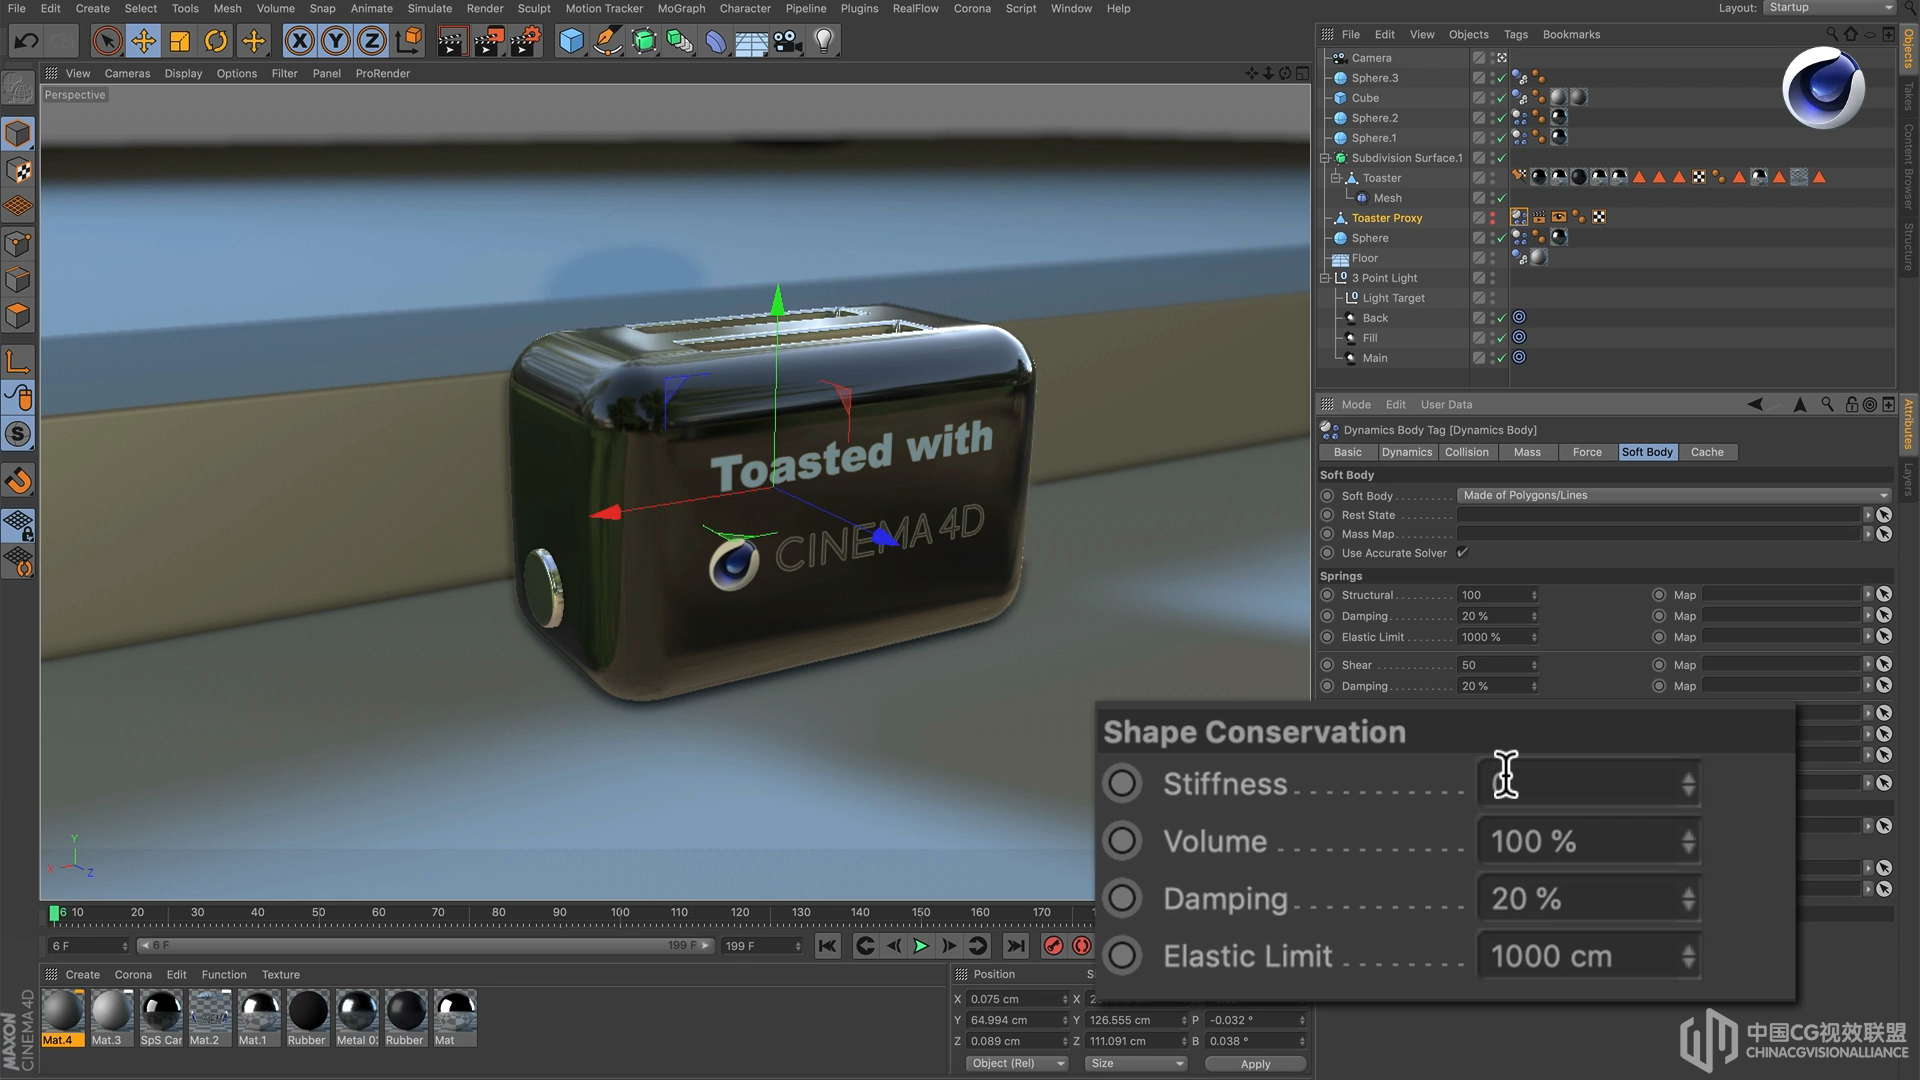The height and width of the screenshot is (1080, 1920).
Task: Open Object (Rel) coordinate dropdown
Action: pyautogui.click(x=1017, y=1063)
